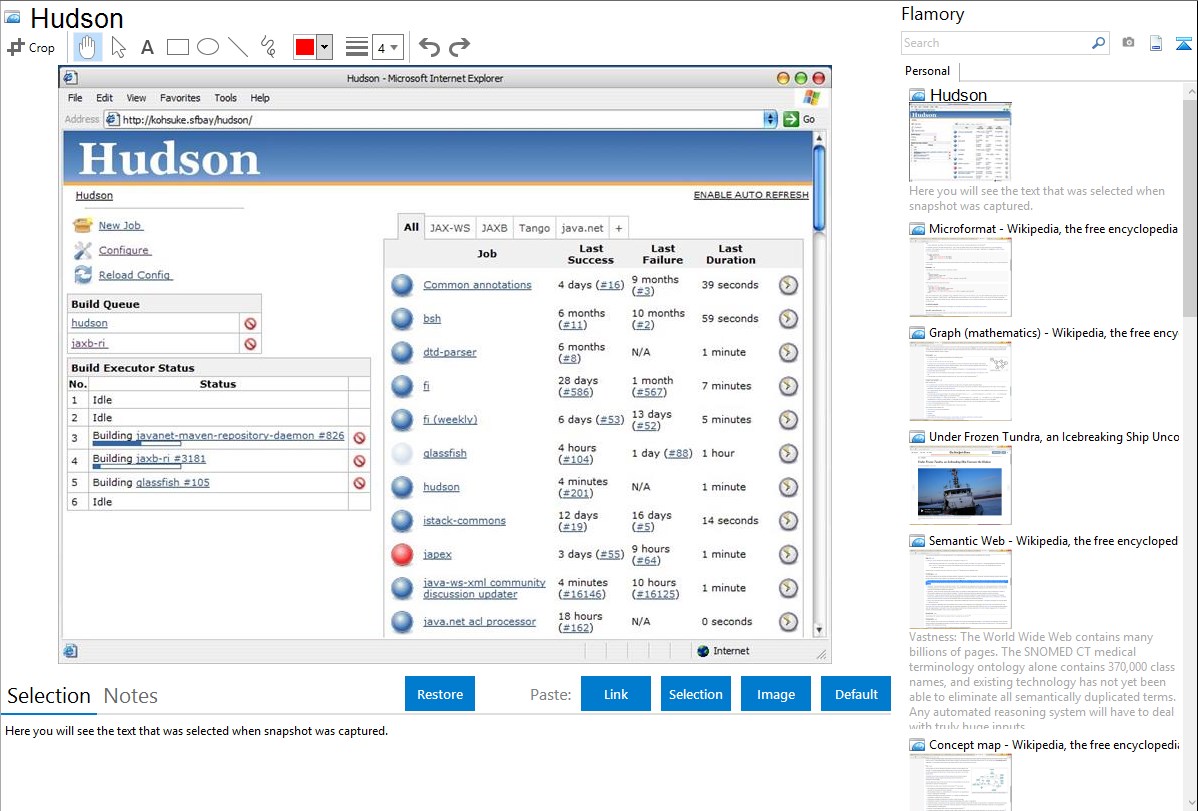Pick the ellipse shape tool
Viewport: 1198px width, 811px height.
point(208,47)
